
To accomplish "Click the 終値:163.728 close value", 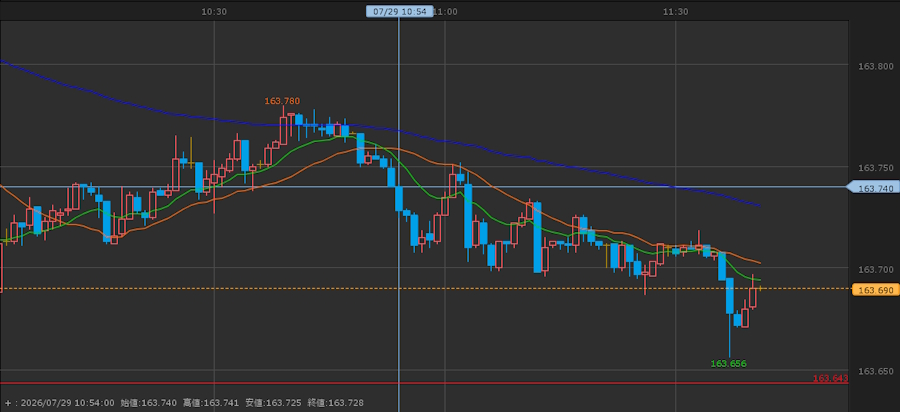I will 335,403.
